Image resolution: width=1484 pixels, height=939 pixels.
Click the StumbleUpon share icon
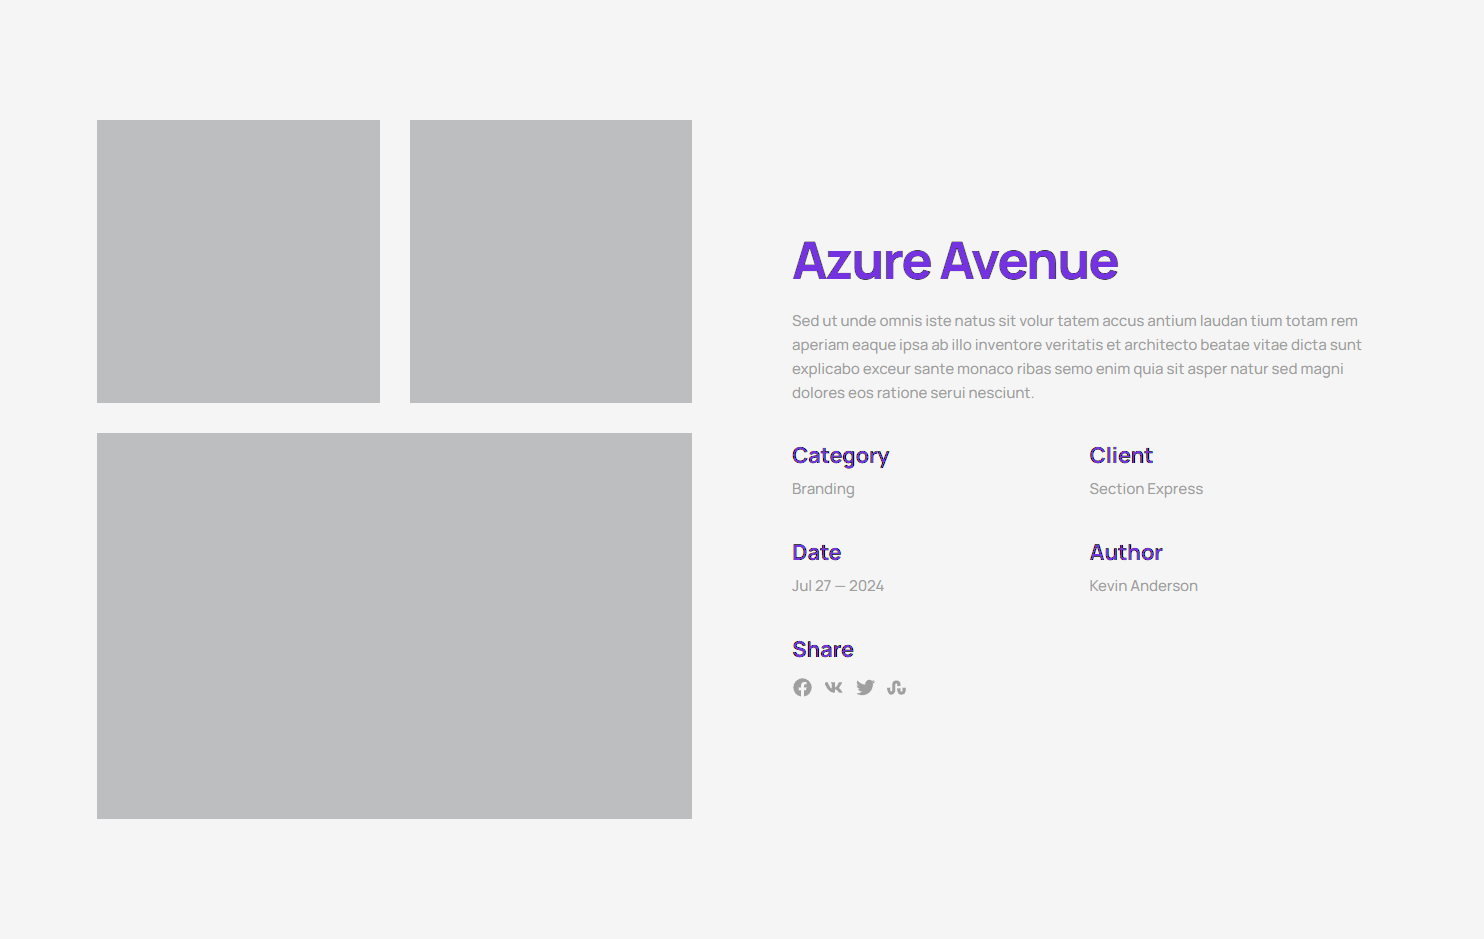(896, 687)
